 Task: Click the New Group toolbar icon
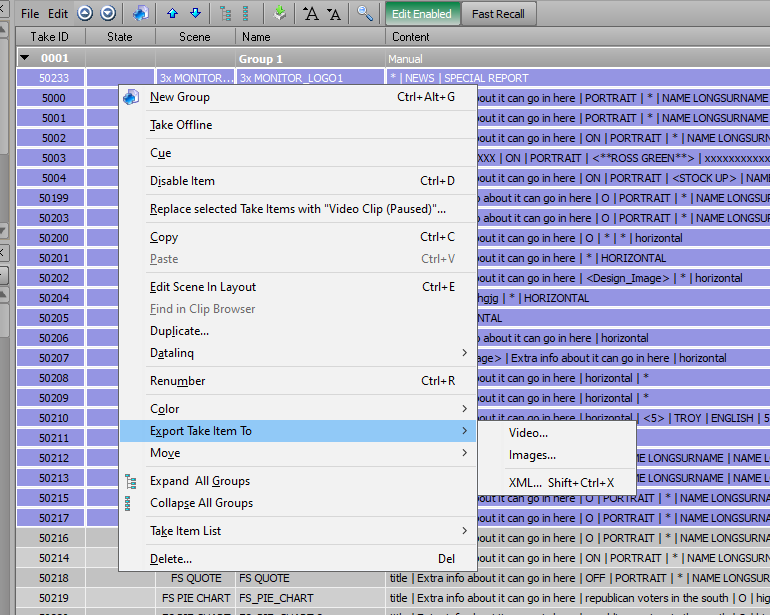coord(141,14)
